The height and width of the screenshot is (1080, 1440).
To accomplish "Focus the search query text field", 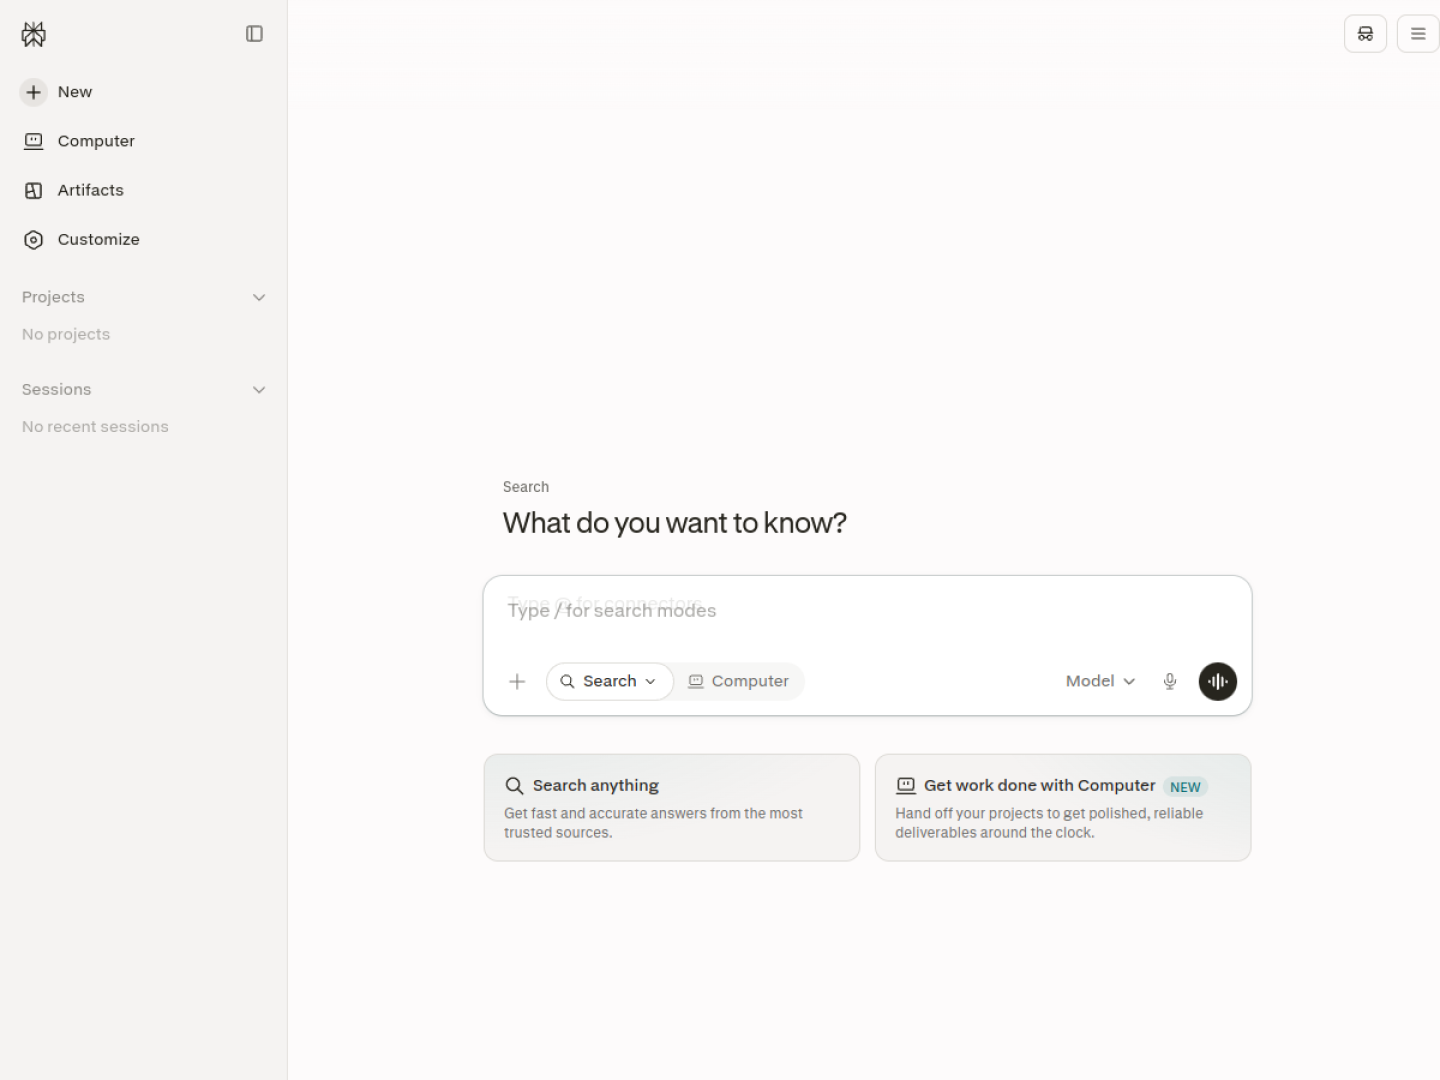I will tap(867, 611).
